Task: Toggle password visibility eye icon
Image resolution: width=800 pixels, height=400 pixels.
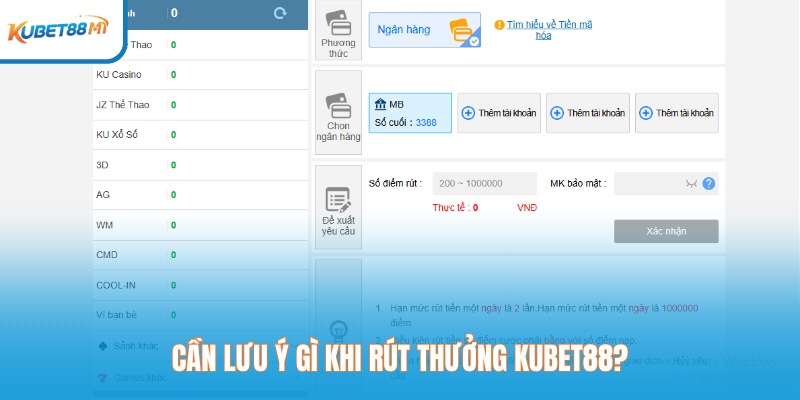Action: (x=691, y=184)
